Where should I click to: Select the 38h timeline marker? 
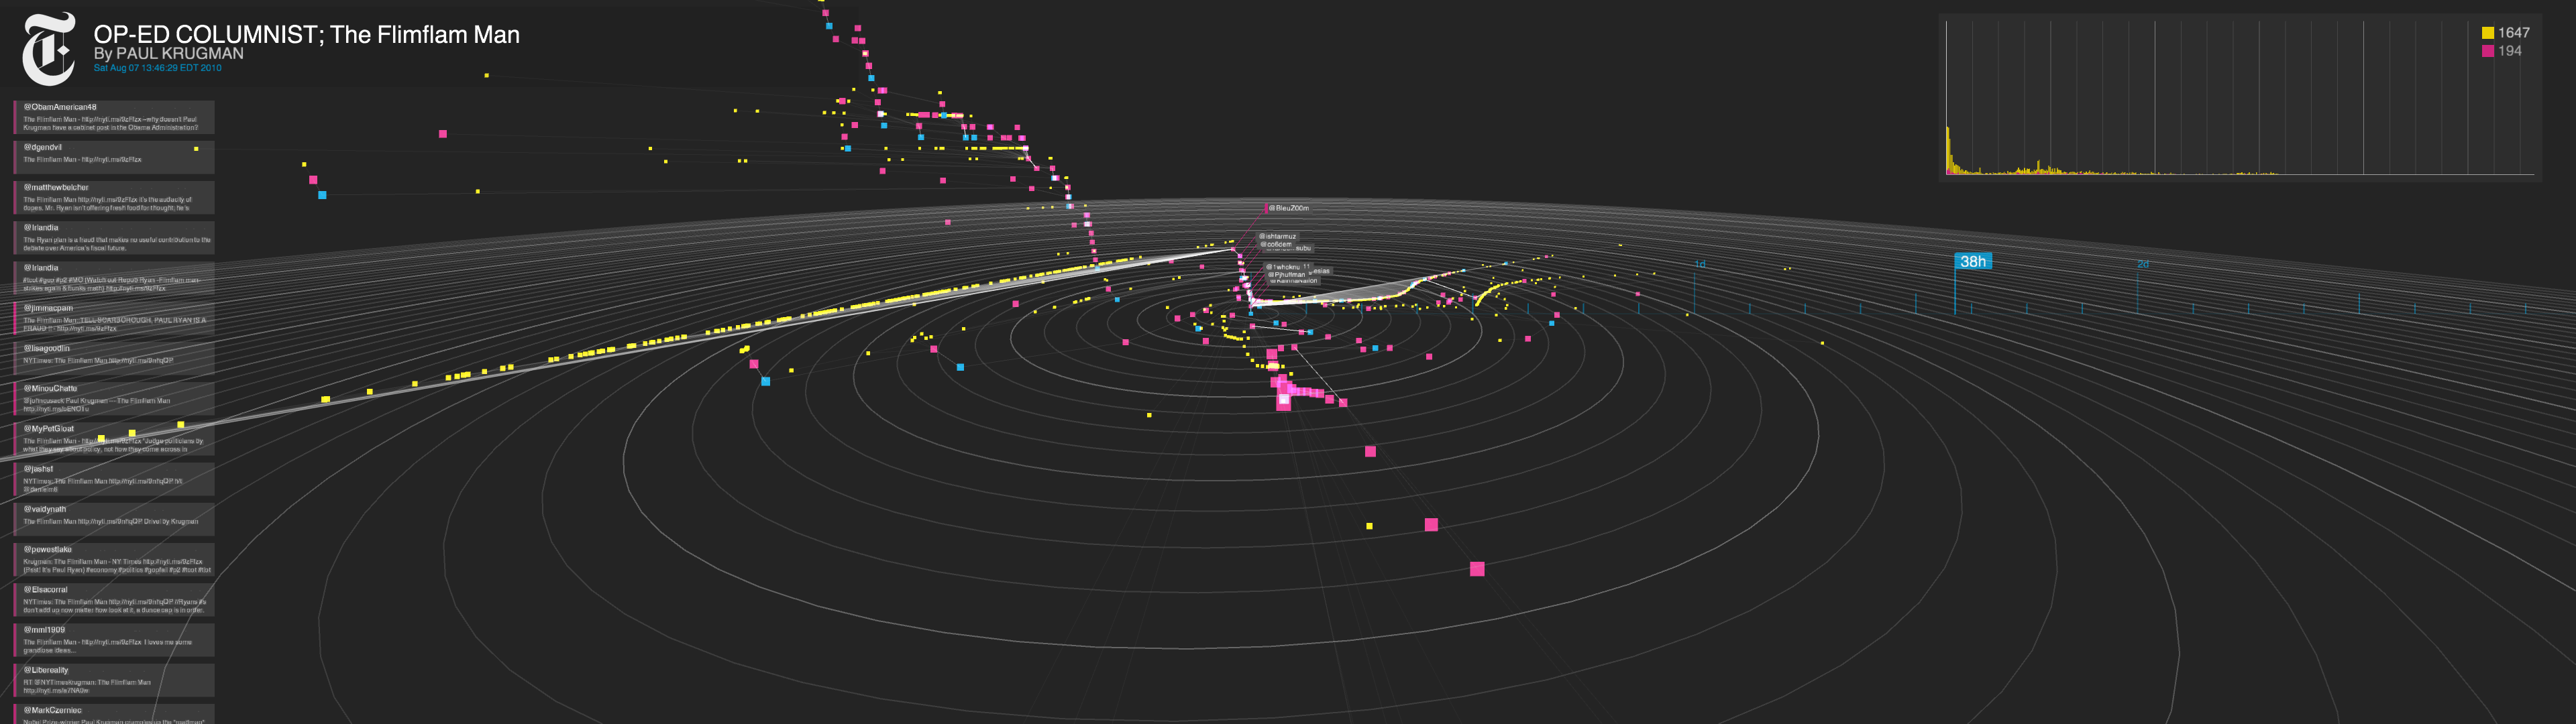coord(1972,262)
